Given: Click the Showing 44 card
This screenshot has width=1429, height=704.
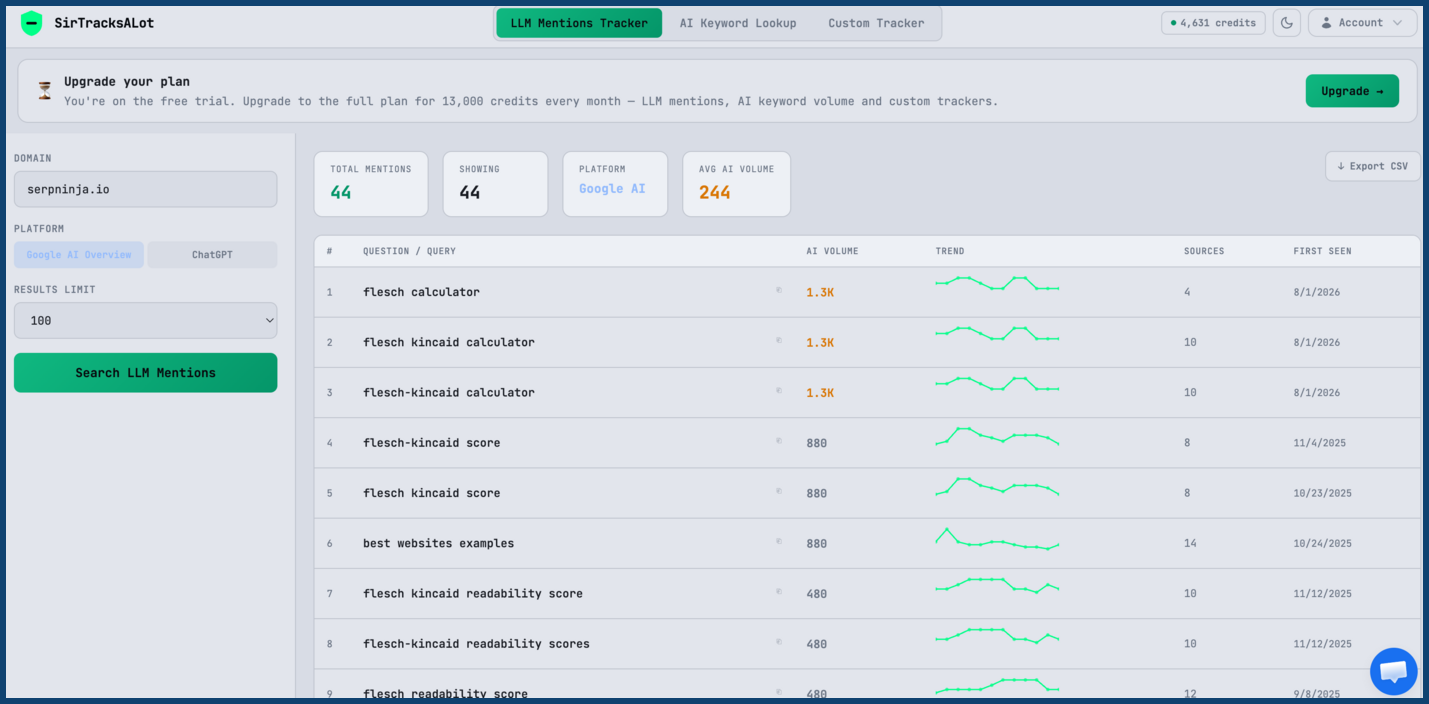Looking at the screenshot, I should (495, 184).
